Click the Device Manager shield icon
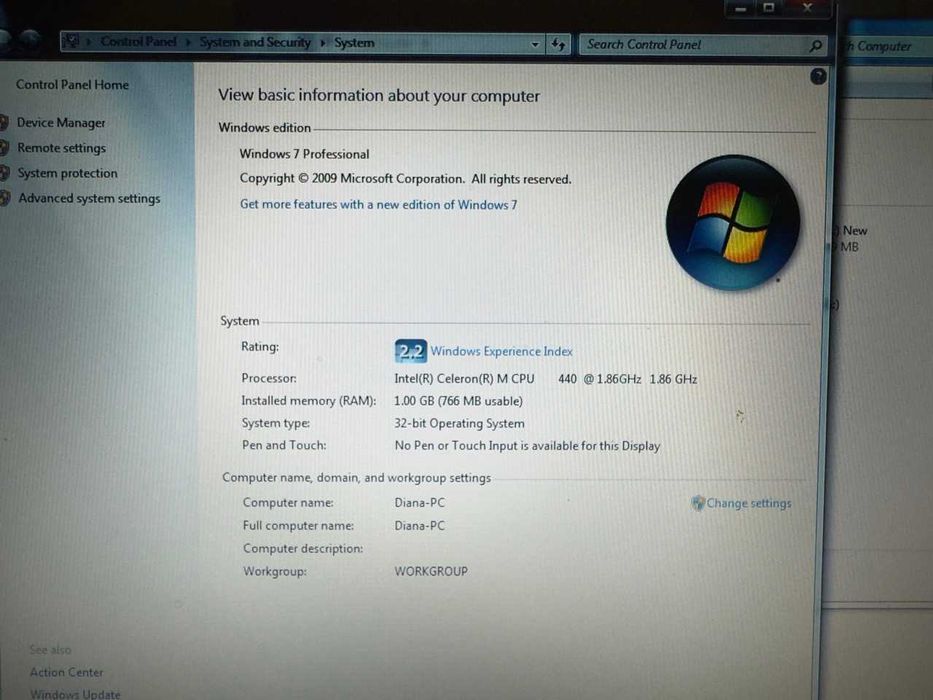 pyautogui.click(x=4, y=123)
